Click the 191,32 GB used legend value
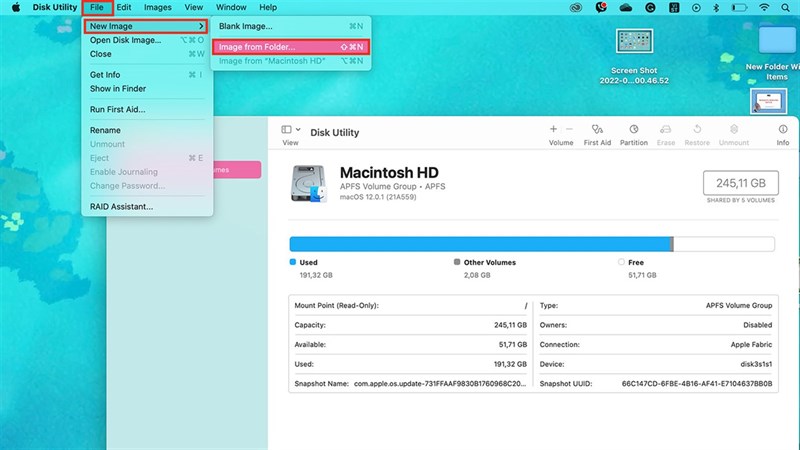The height and width of the screenshot is (450, 800). click(x=316, y=275)
